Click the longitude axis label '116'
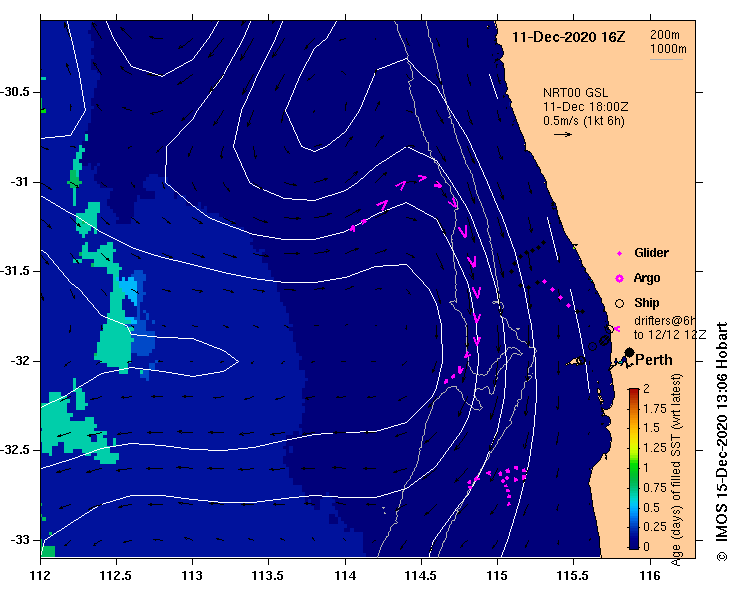The width and height of the screenshot is (739, 592). click(x=650, y=575)
